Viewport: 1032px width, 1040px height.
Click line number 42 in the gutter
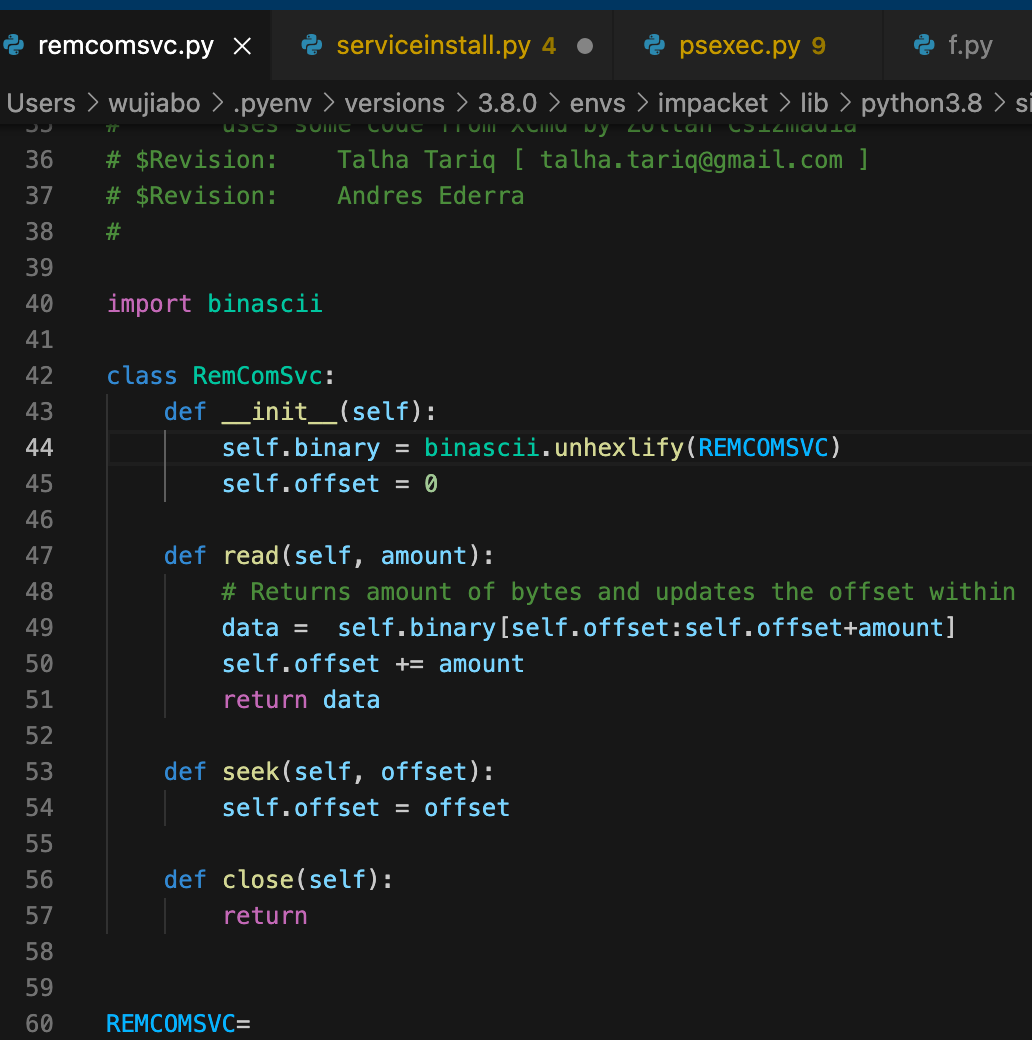tap(39, 376)
